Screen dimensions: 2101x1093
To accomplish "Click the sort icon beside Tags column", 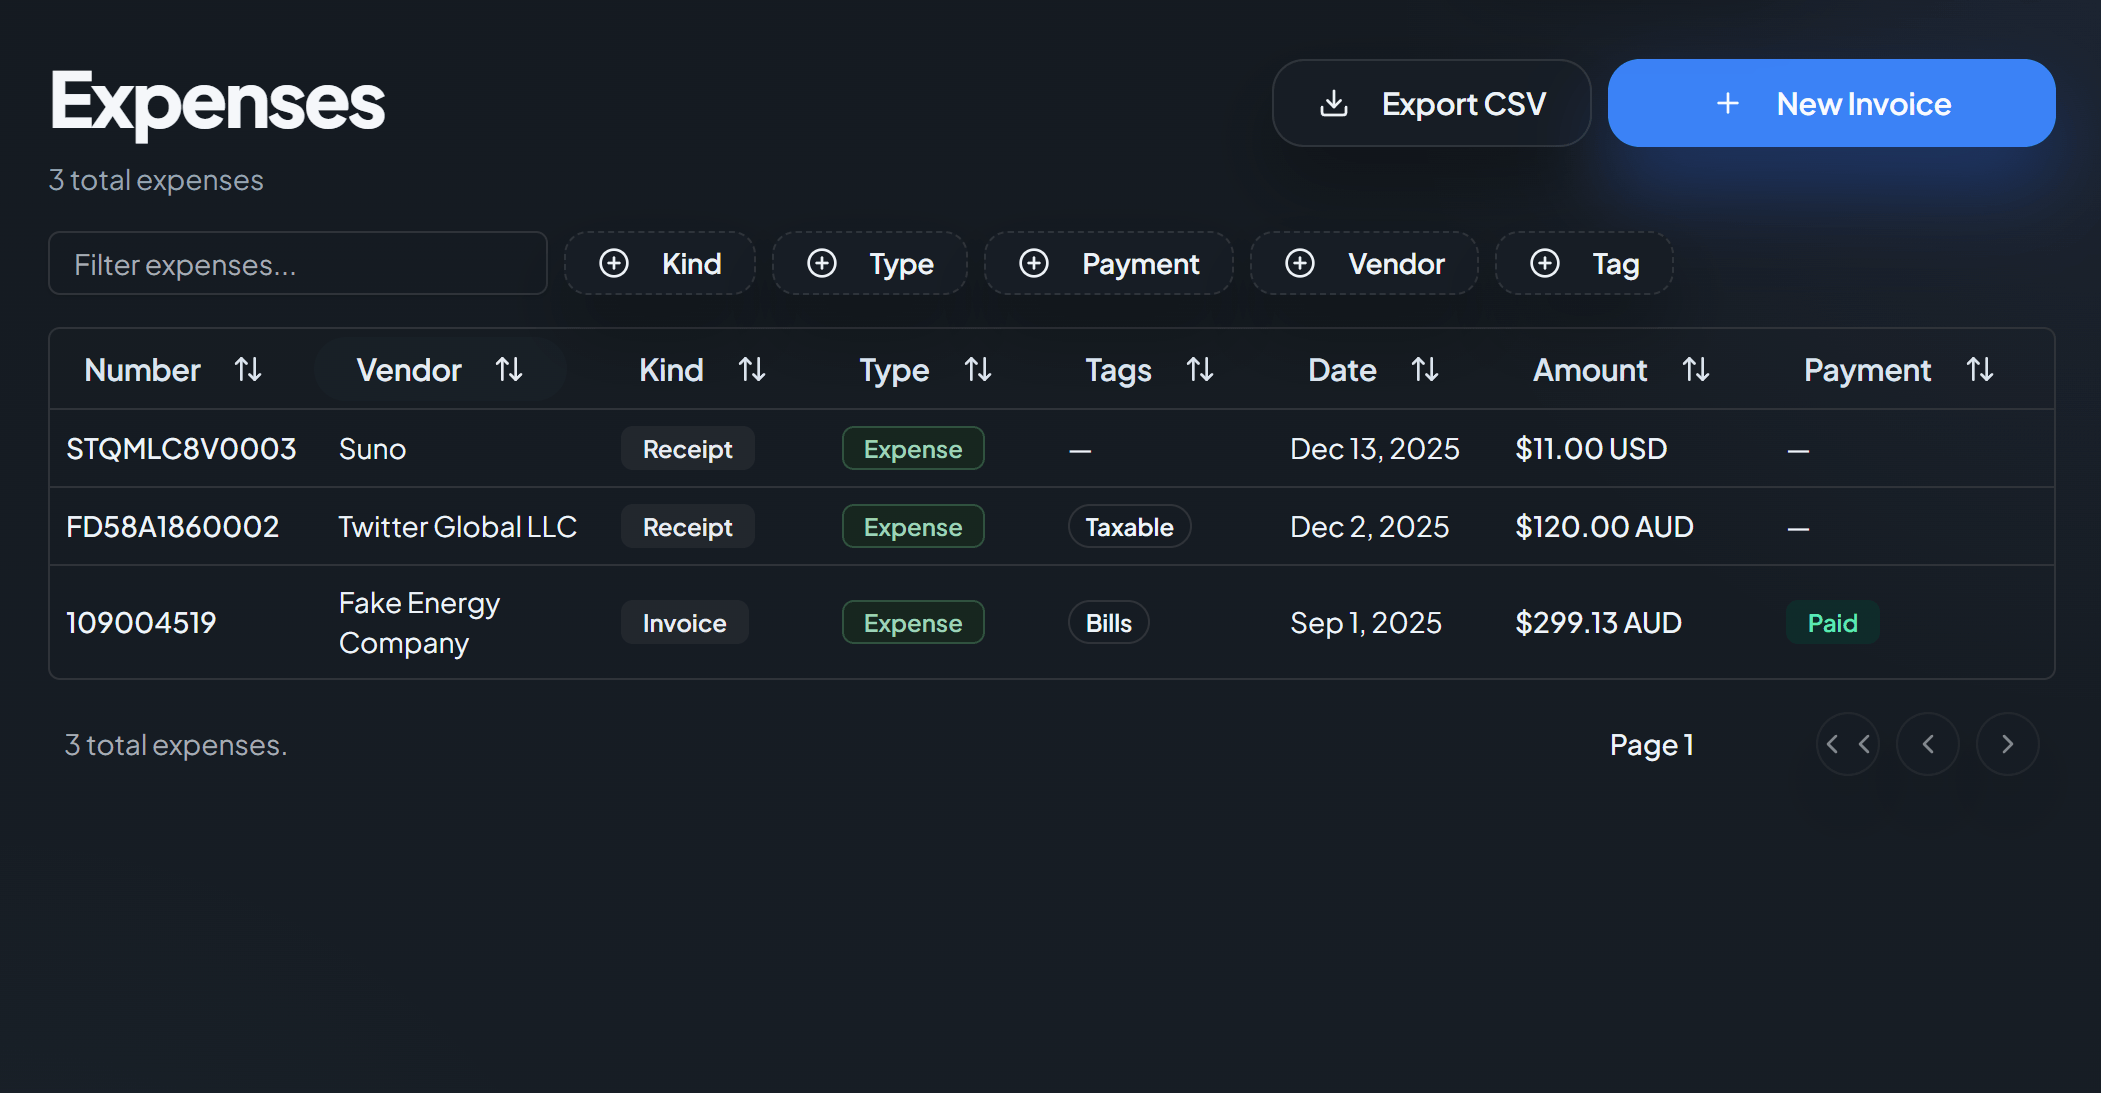I will [1200, 369].
